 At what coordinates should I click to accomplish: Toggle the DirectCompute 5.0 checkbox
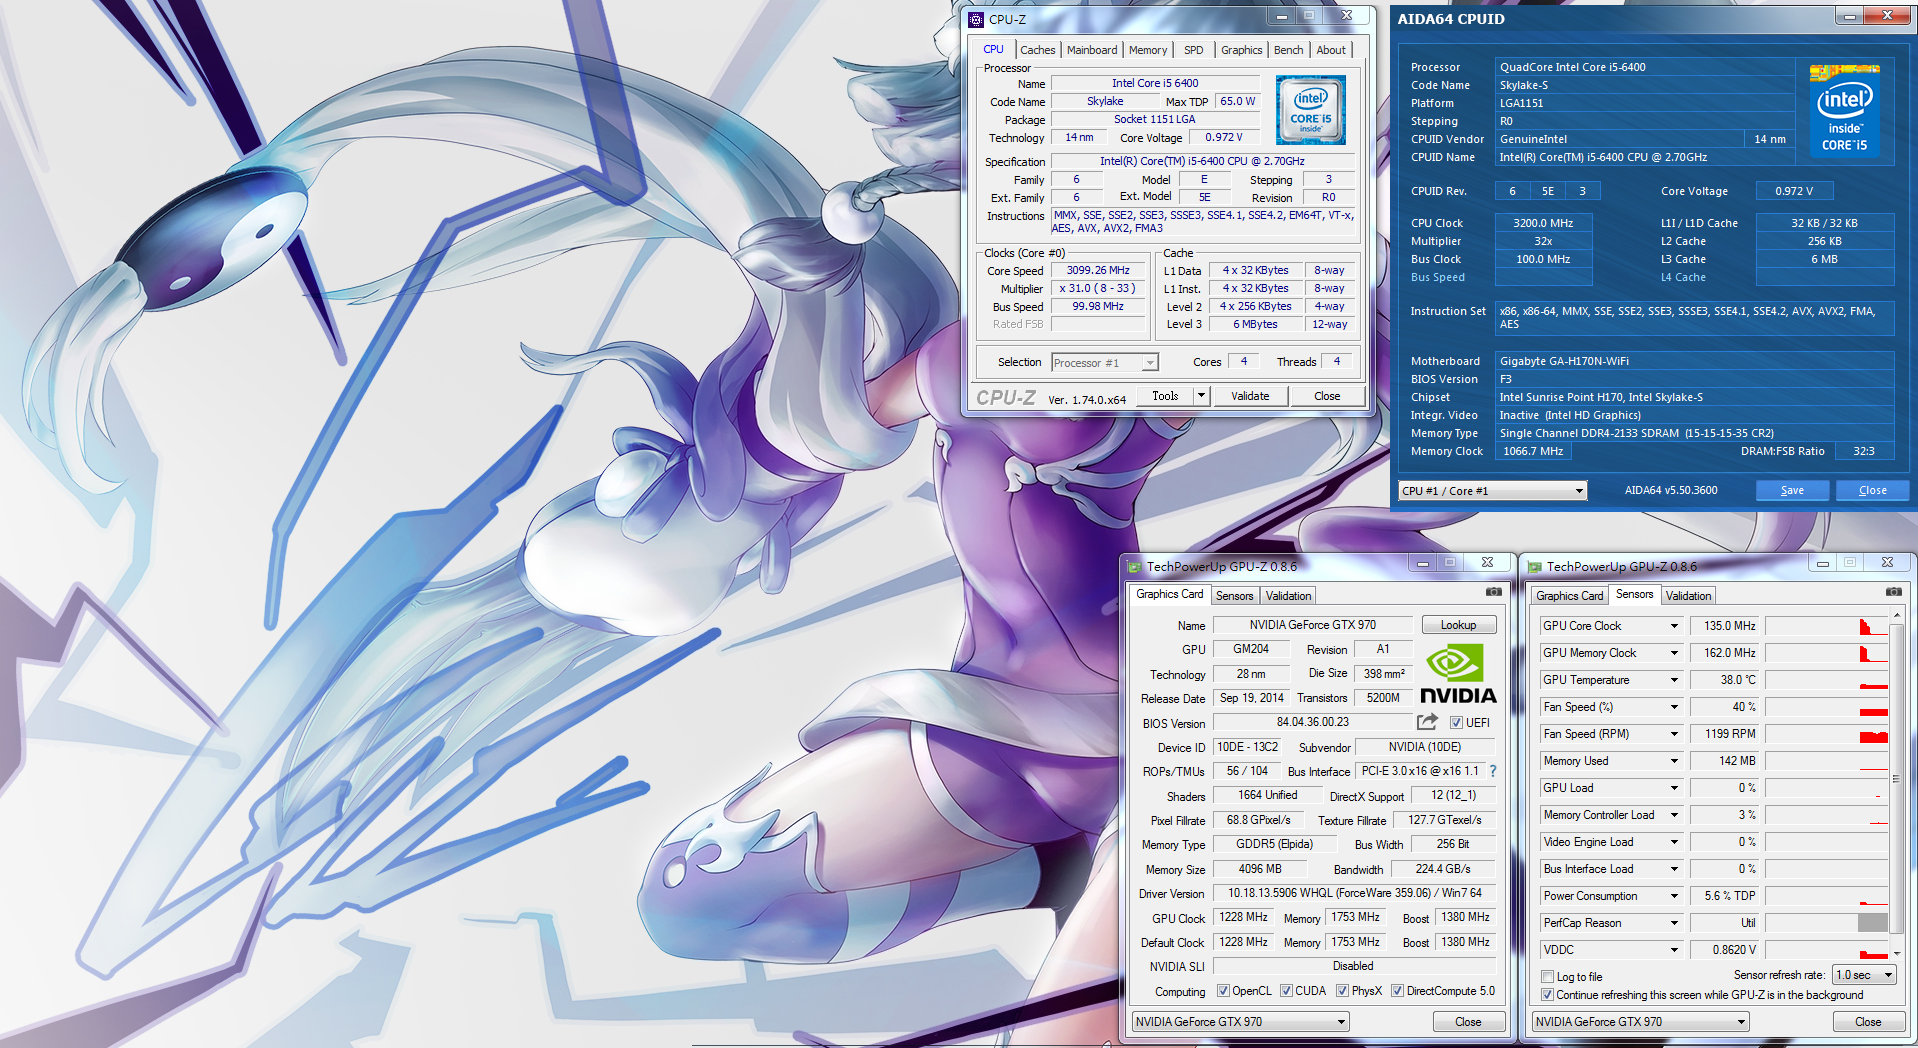1397,991
